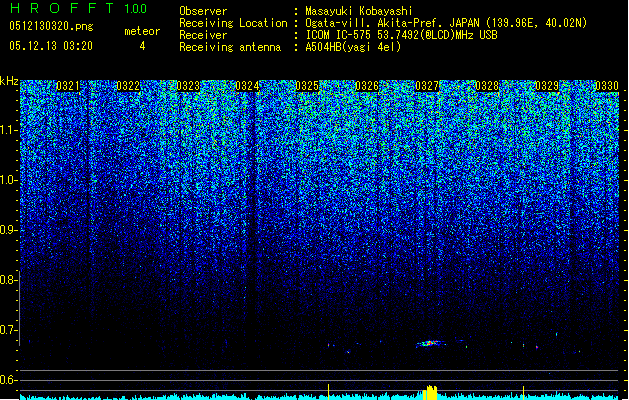This screenshot has width=629, height=400.
Task: Select the filename 0512130320.png
Action: coord(51,26)
